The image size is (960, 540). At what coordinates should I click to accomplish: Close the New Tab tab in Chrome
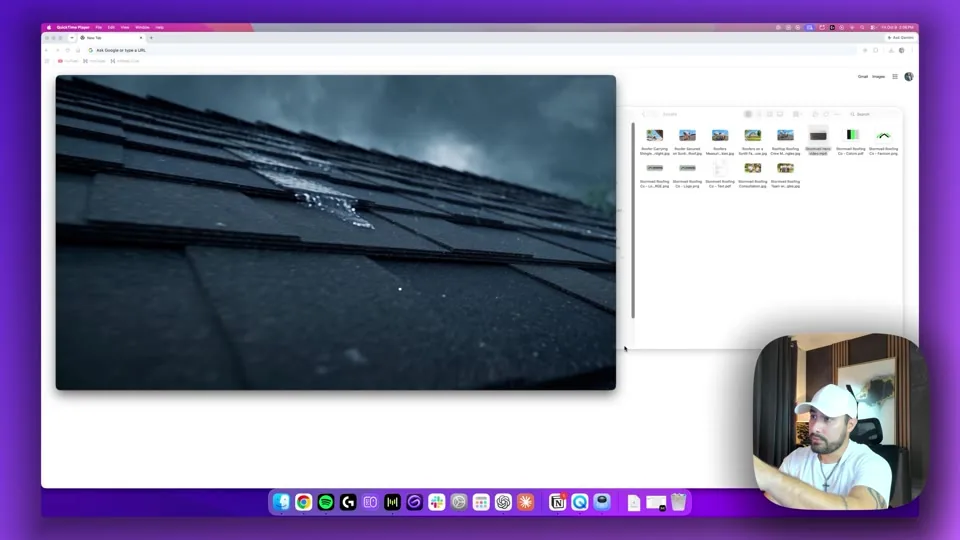(141, 38)
